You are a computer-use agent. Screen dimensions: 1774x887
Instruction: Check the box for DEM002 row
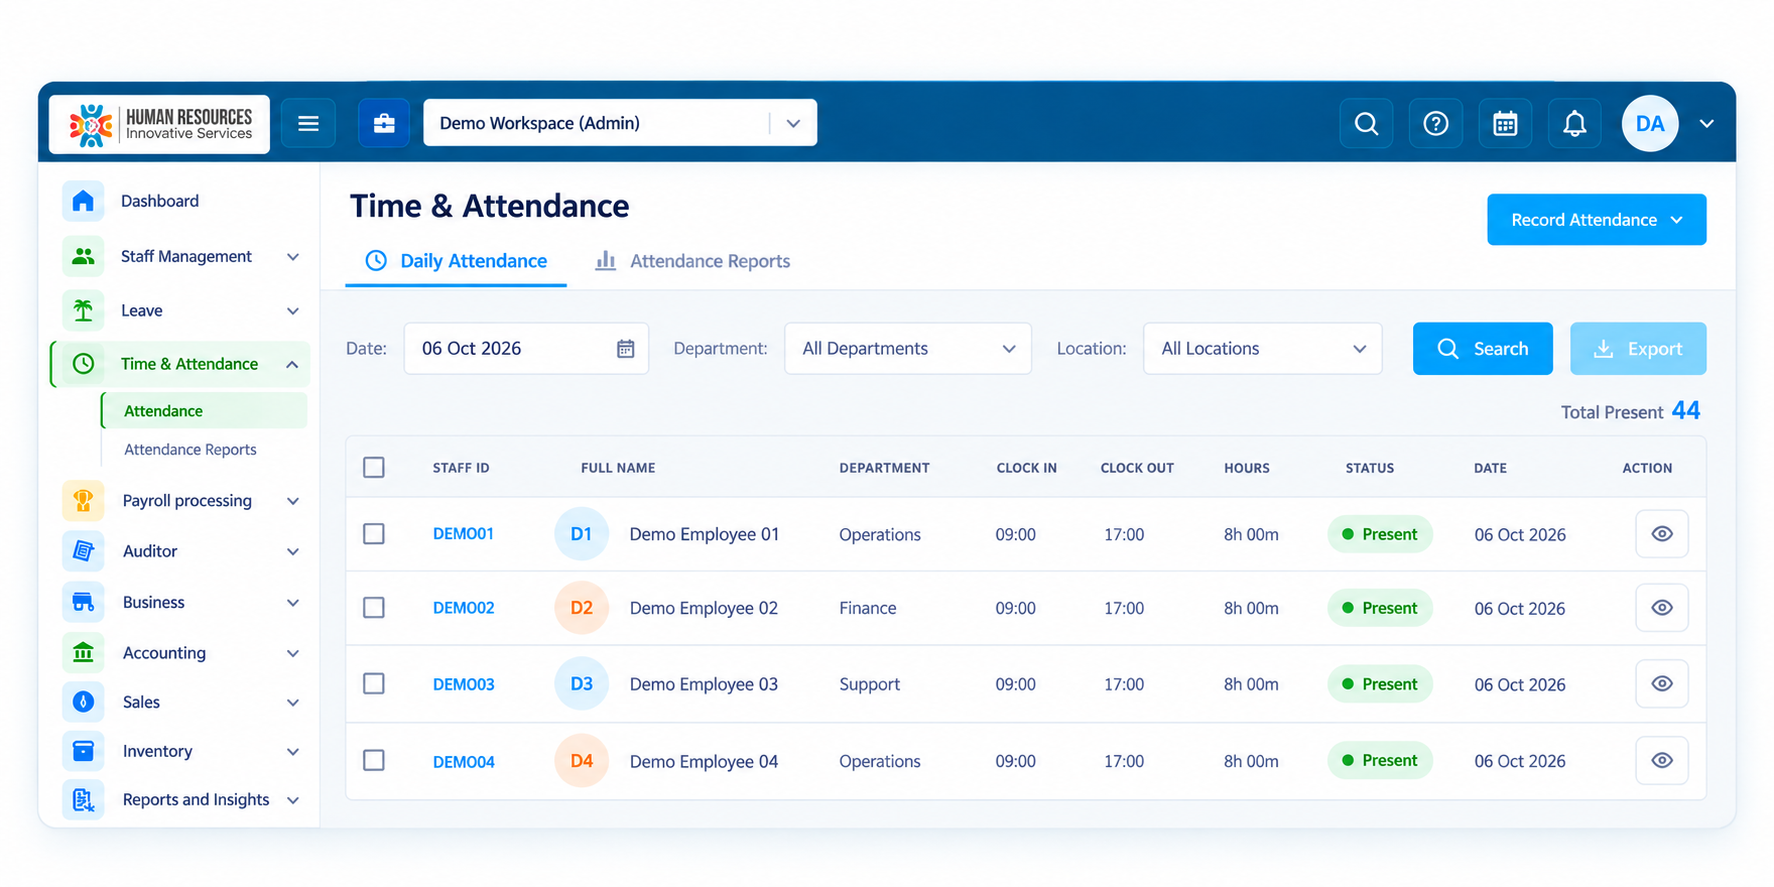374,608
